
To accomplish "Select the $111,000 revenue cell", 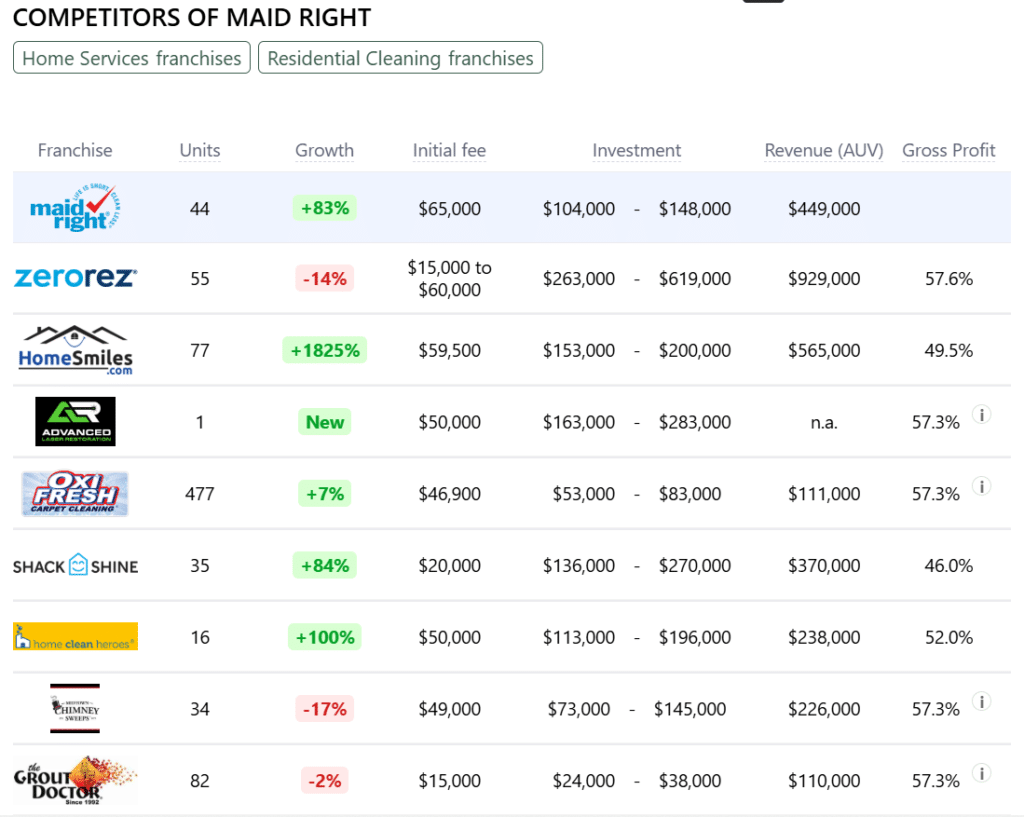I will tap(824, 494).
